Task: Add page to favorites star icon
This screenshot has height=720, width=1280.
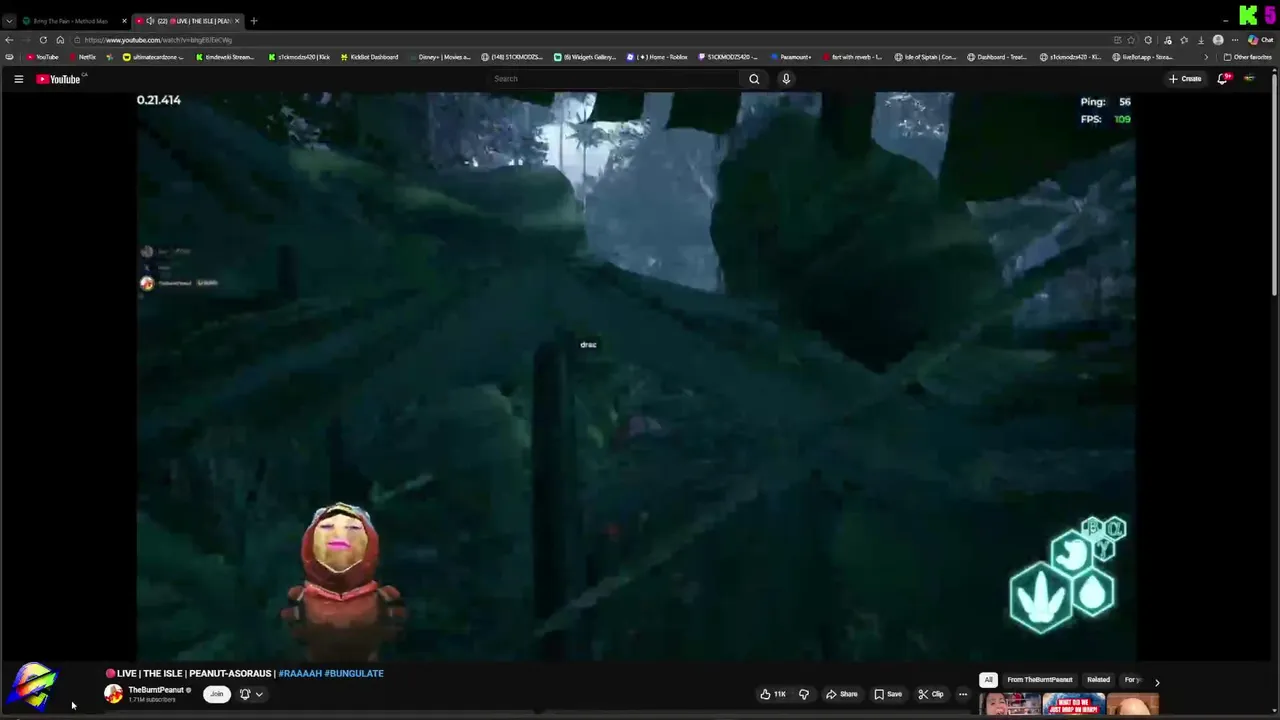Action: tap(1133, 40)
